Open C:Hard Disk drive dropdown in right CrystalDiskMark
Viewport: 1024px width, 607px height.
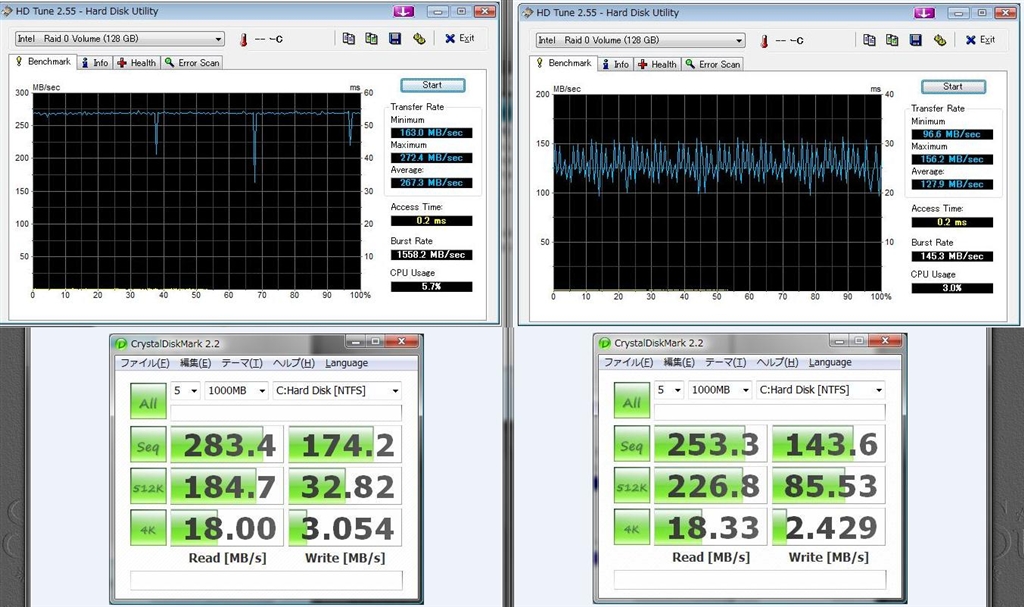(x=819, y=390)
